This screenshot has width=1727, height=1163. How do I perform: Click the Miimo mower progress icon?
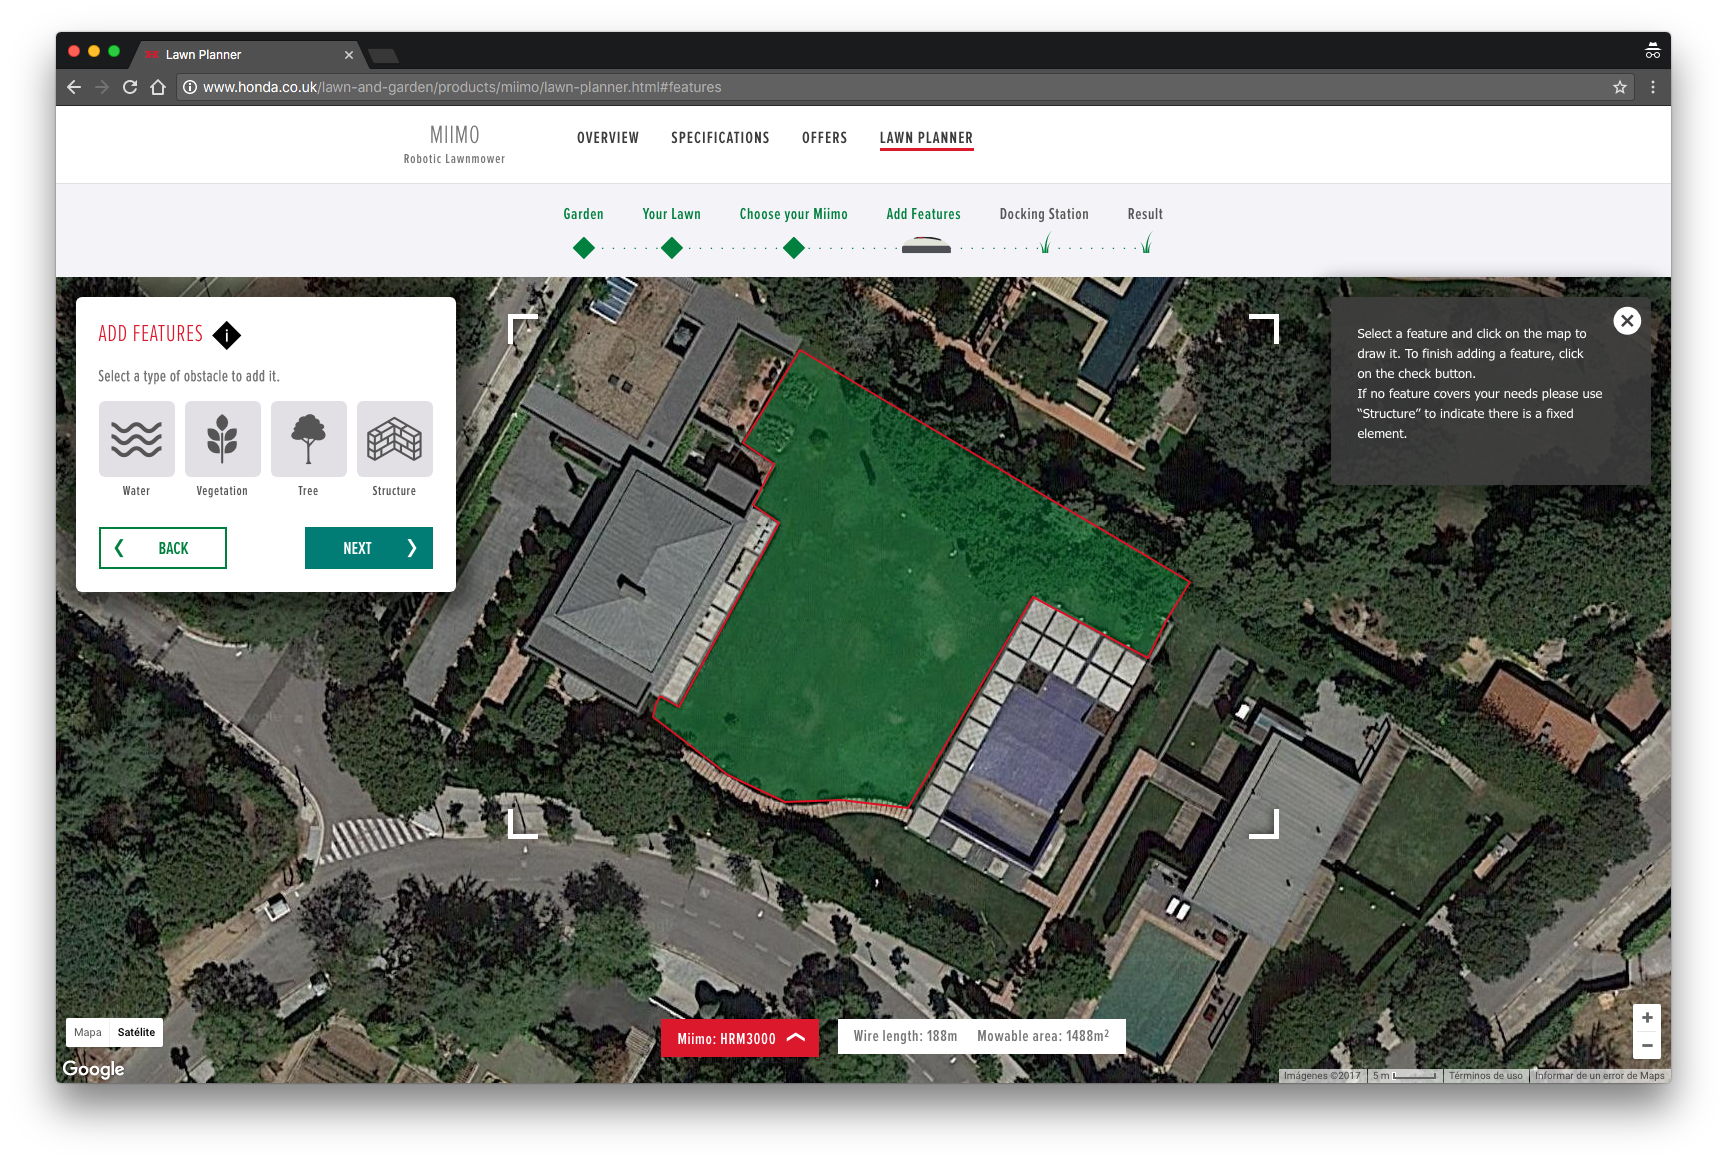point(926,245)
